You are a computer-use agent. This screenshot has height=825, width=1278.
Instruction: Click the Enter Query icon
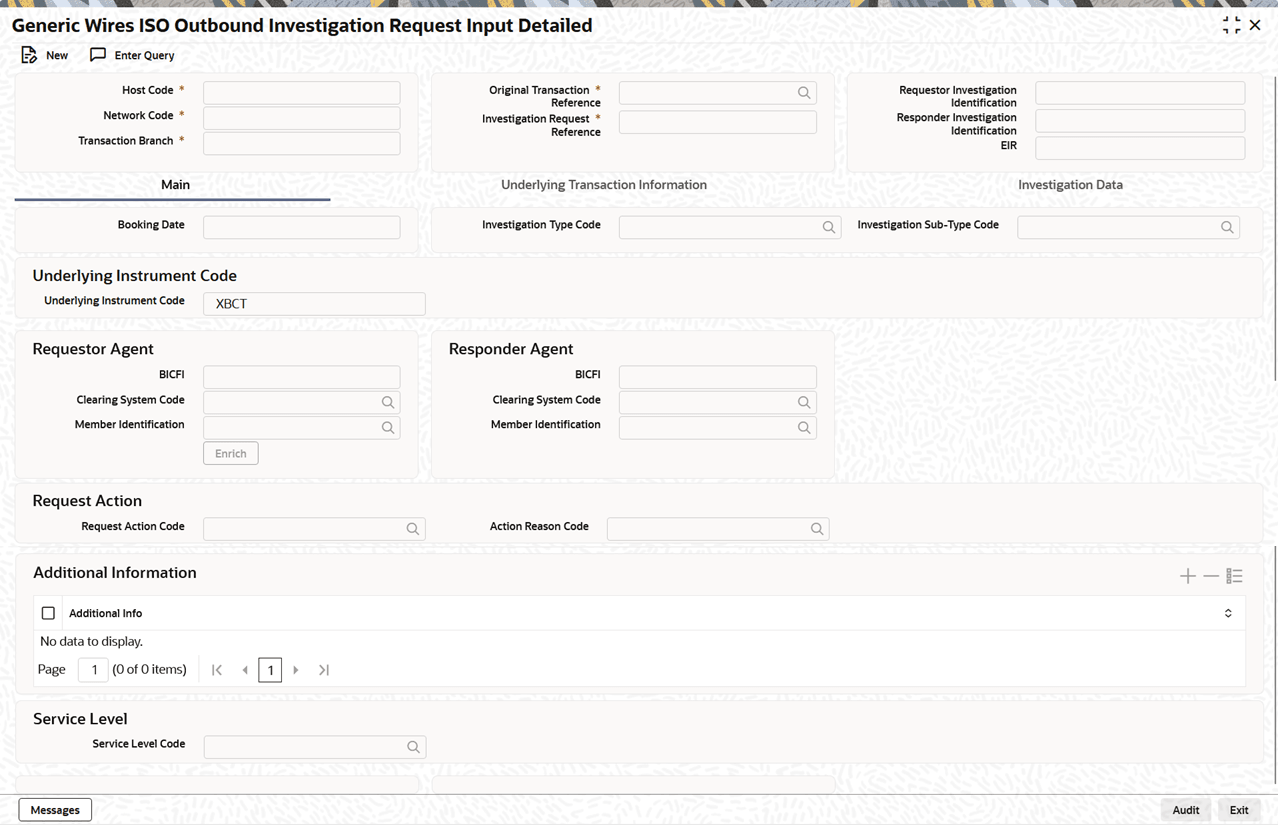point(98,55)
